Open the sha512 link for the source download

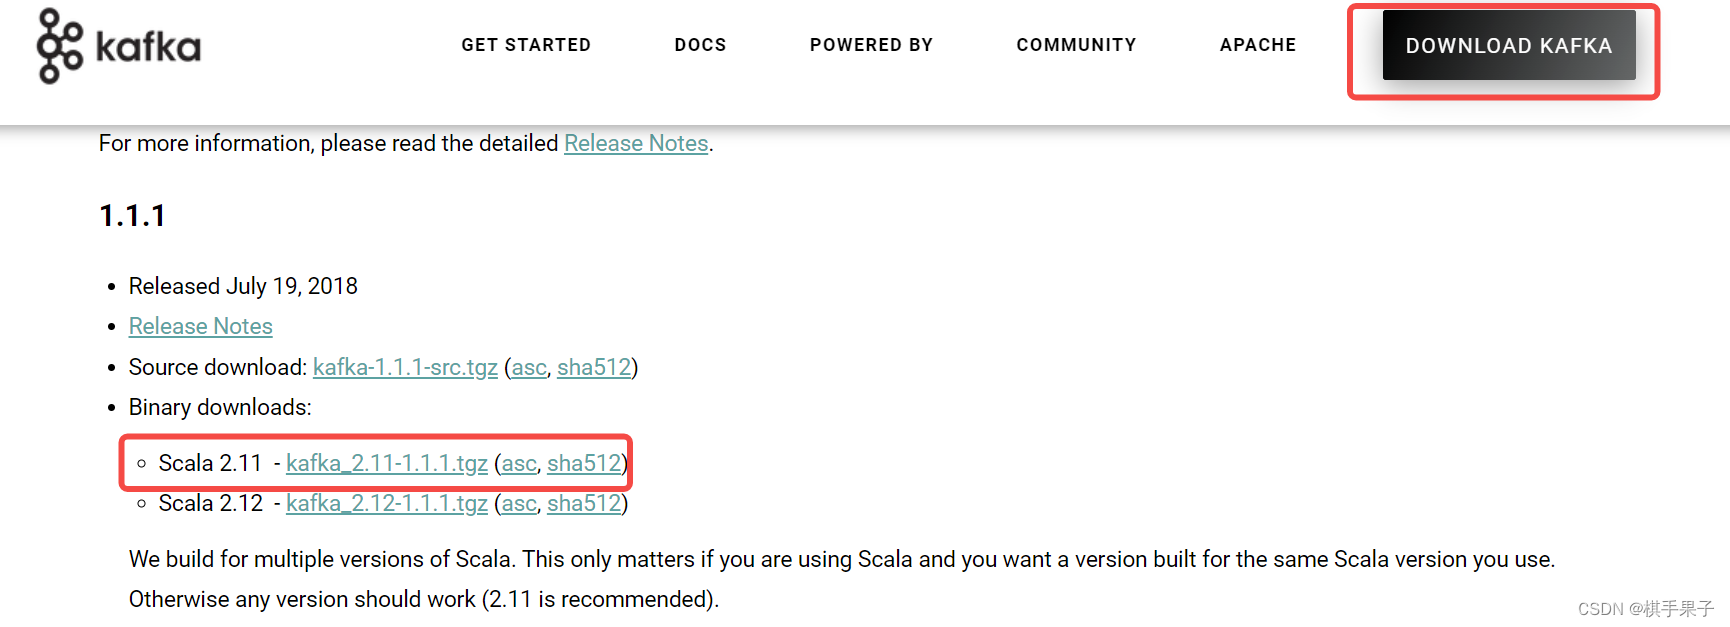595,367
